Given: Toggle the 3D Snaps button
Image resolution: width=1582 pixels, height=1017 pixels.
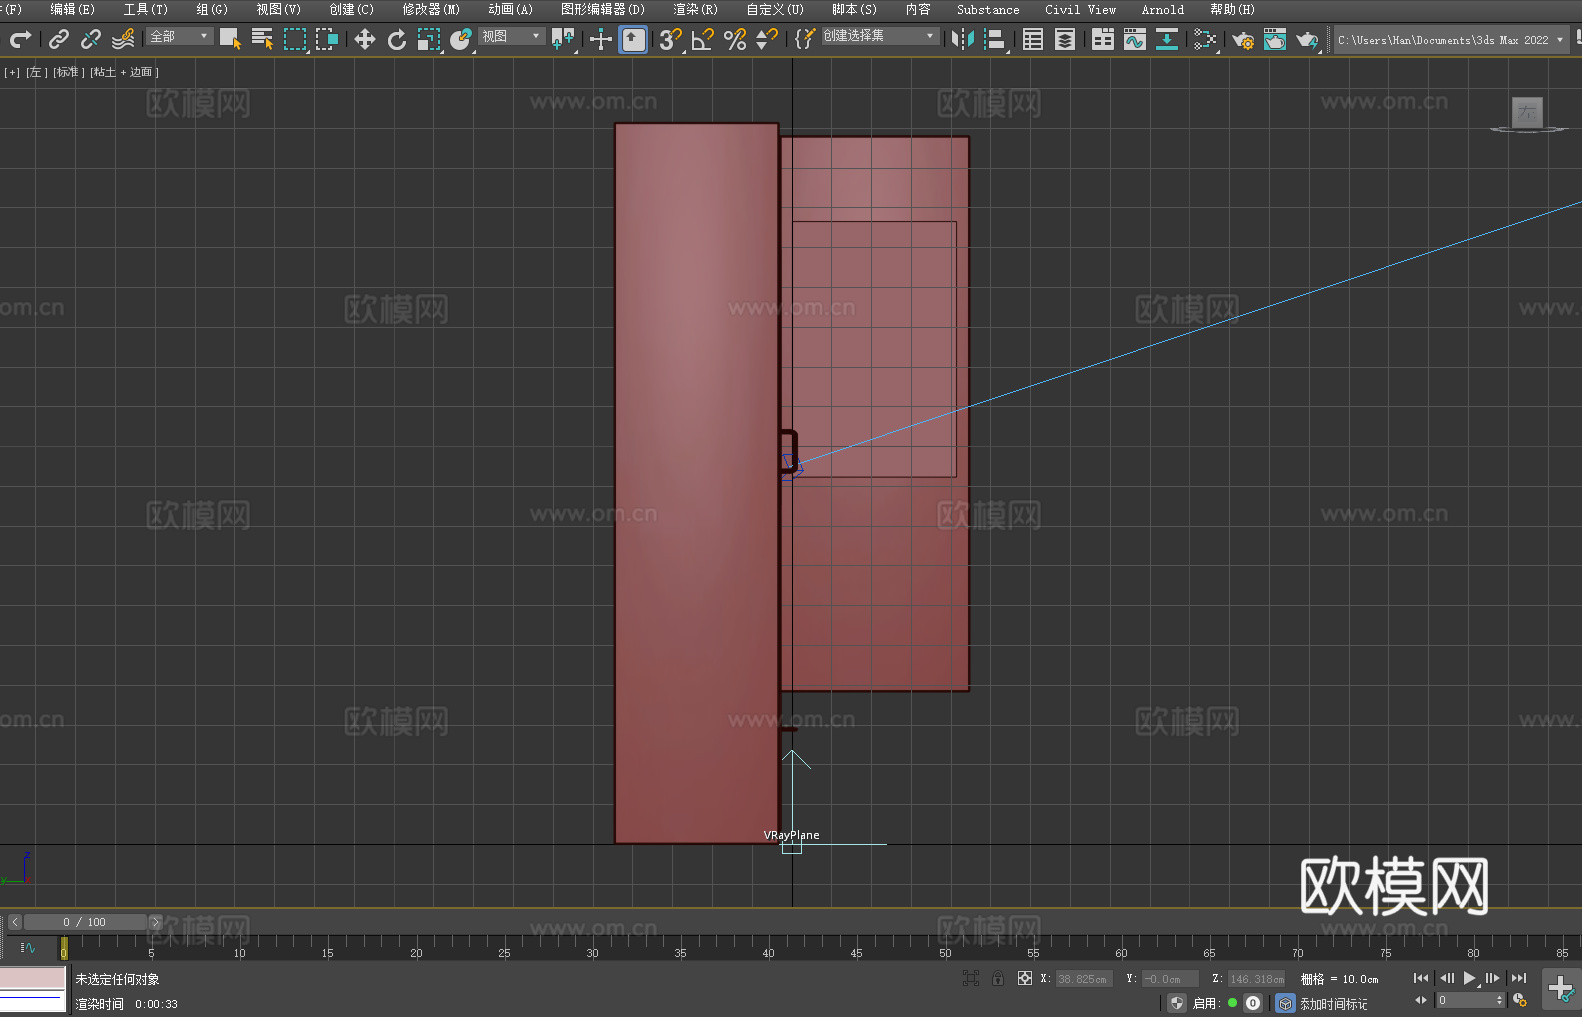Looking at the screenshot, I should tap(671, 39).
